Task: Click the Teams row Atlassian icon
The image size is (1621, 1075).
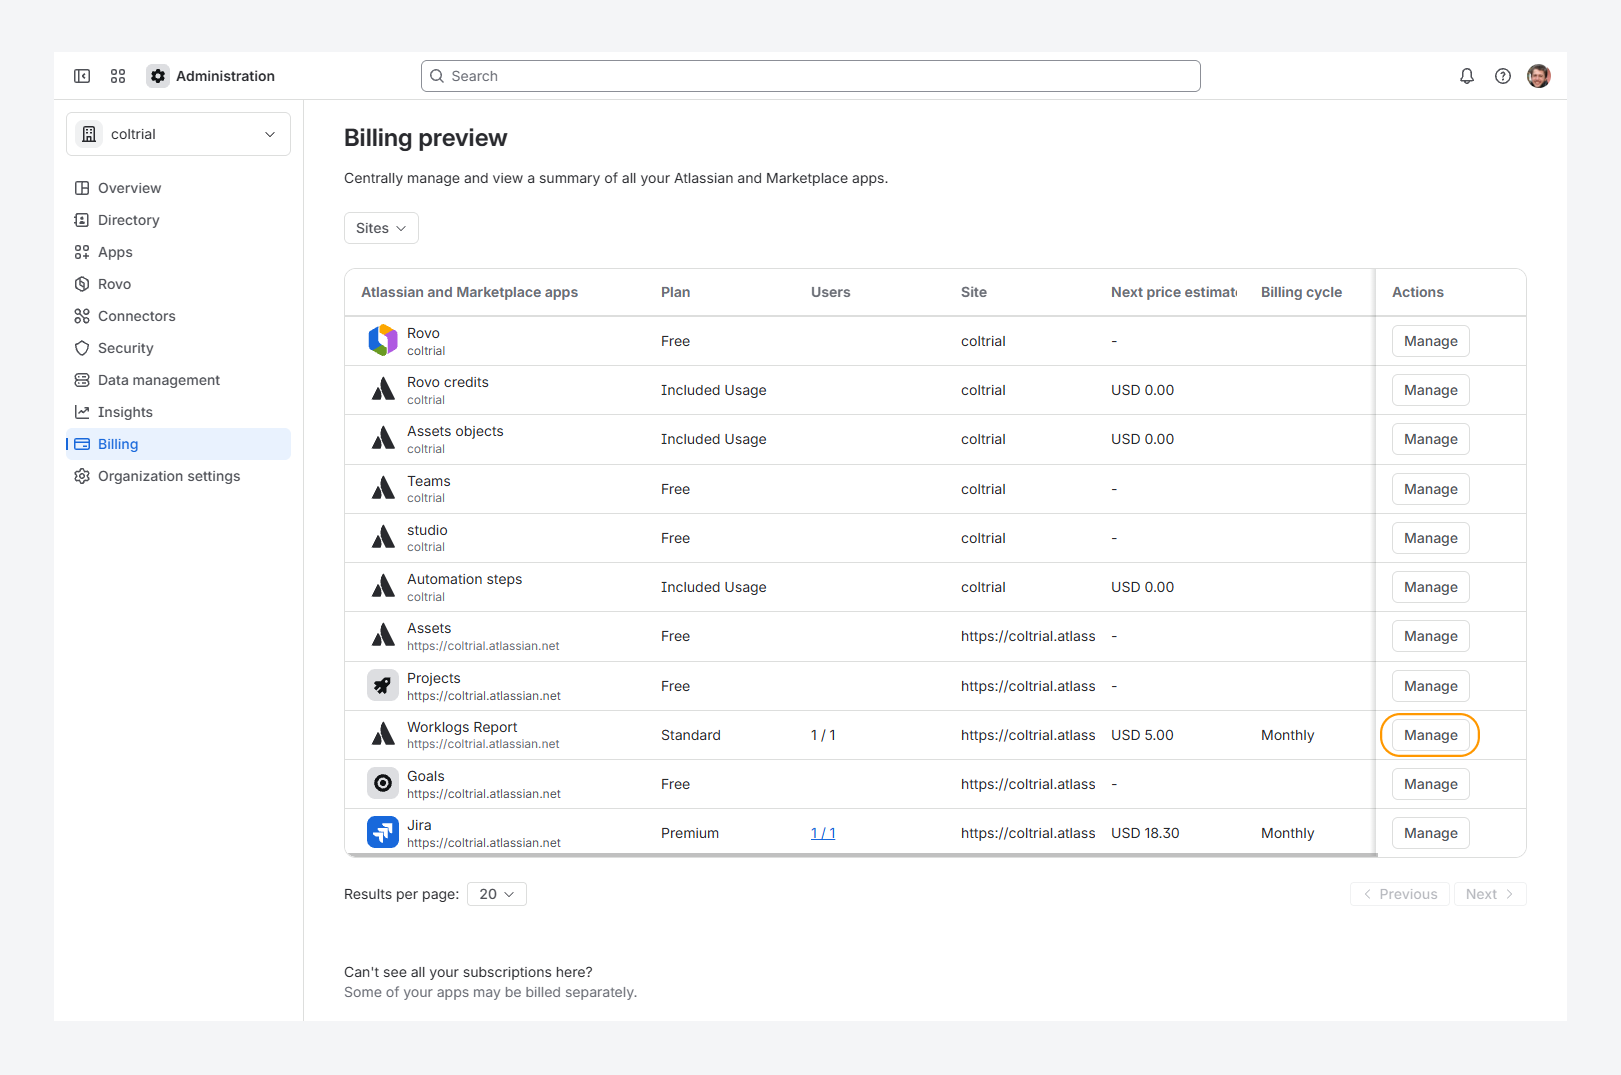Action: click(x=383, y=489)
